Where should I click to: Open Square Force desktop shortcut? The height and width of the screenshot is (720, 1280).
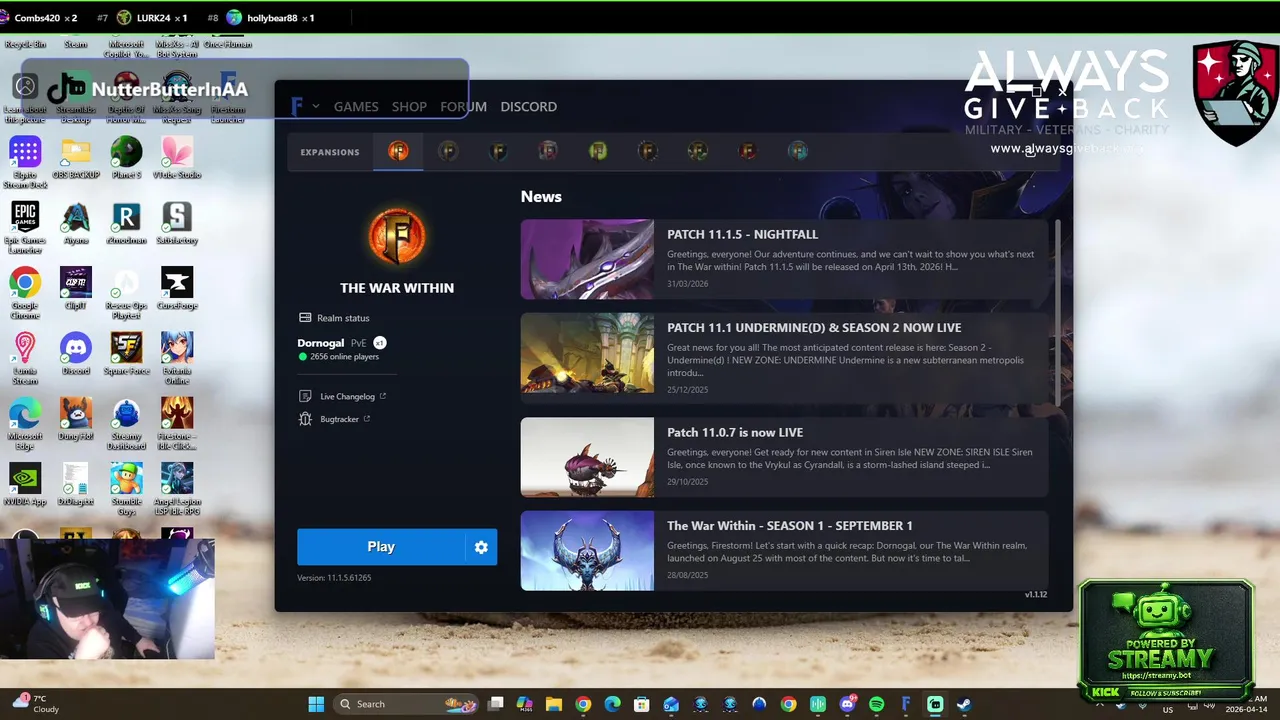tap(126, 353)
